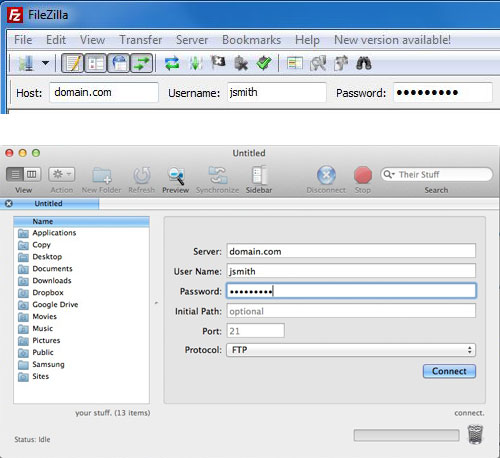Open filename filters icon in FileZilla
The height and width of the screenshot is (458, 500).
[294, 63]
